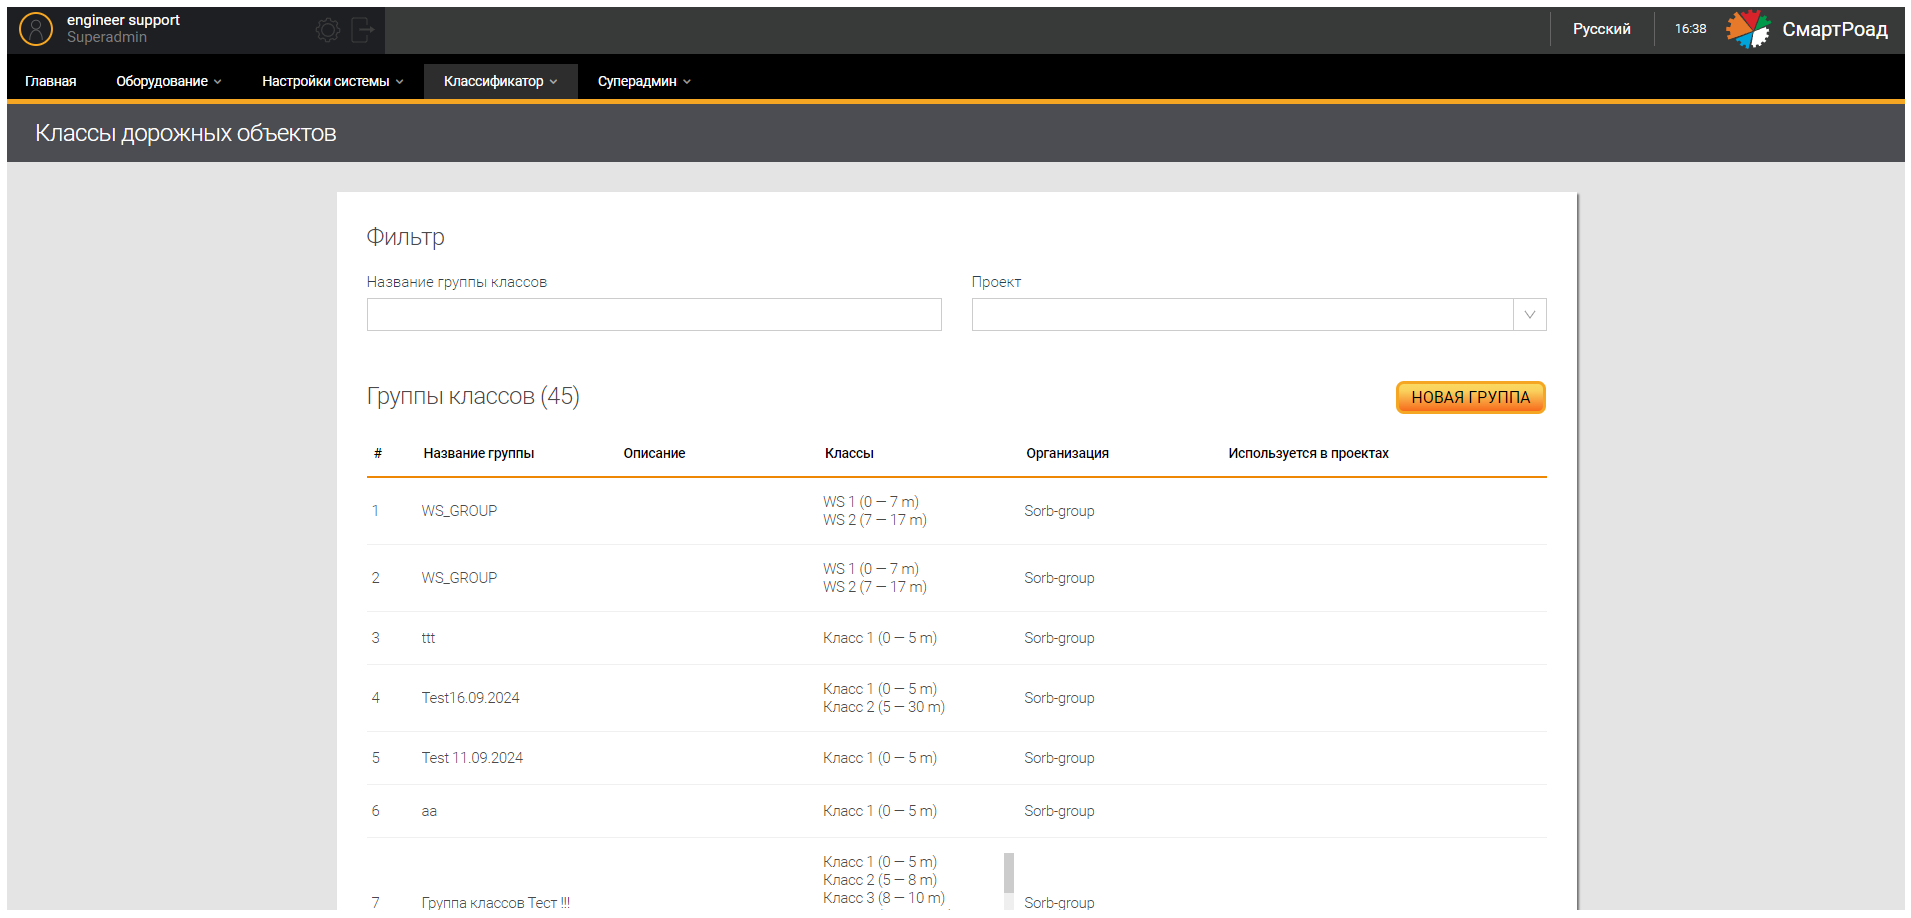The width and height of the screenshot is (1911, 918).
Task: Click the Используется в проектах header
Action: pos(1309,453)
